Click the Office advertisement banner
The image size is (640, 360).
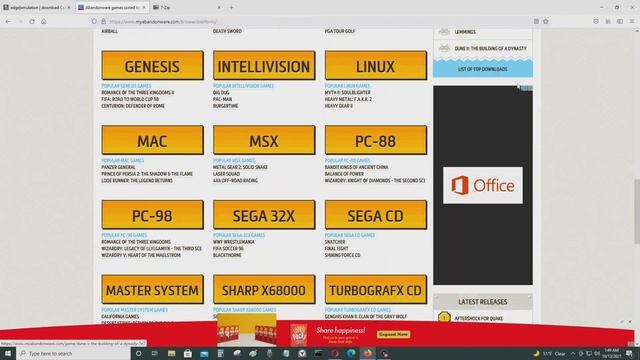(483, 185)
